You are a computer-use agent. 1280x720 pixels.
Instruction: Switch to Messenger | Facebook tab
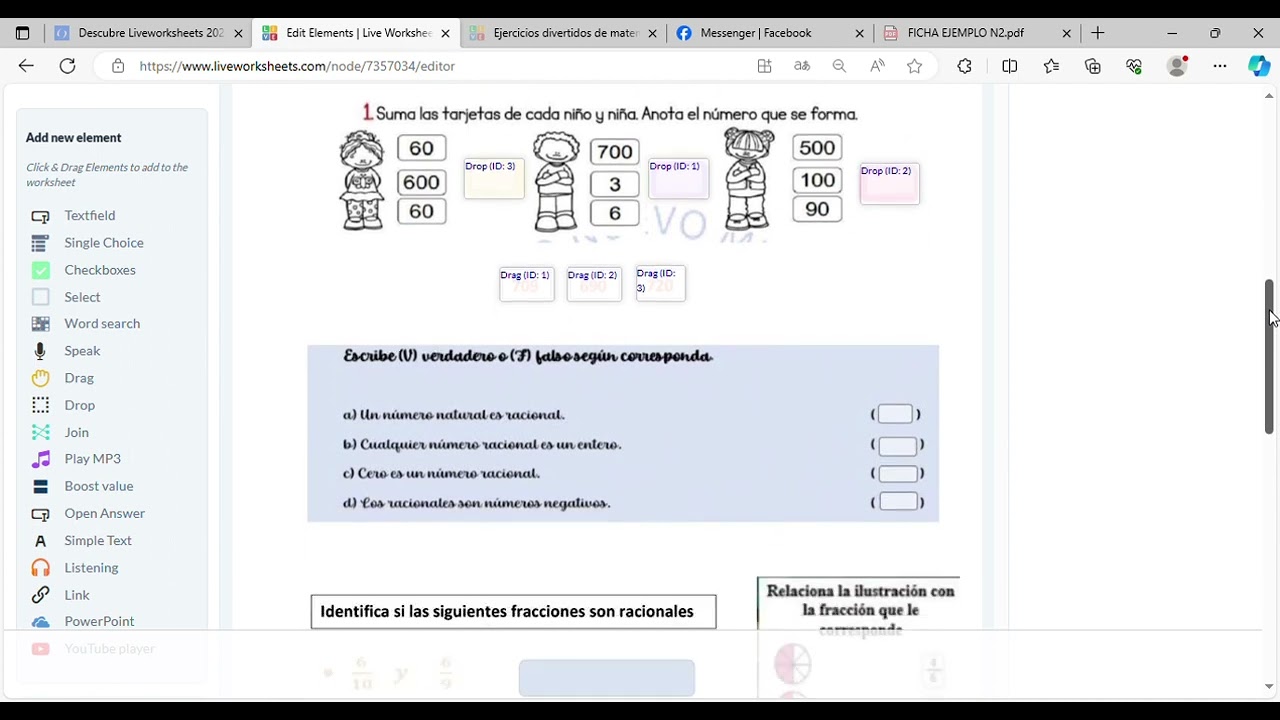(770, 33)
